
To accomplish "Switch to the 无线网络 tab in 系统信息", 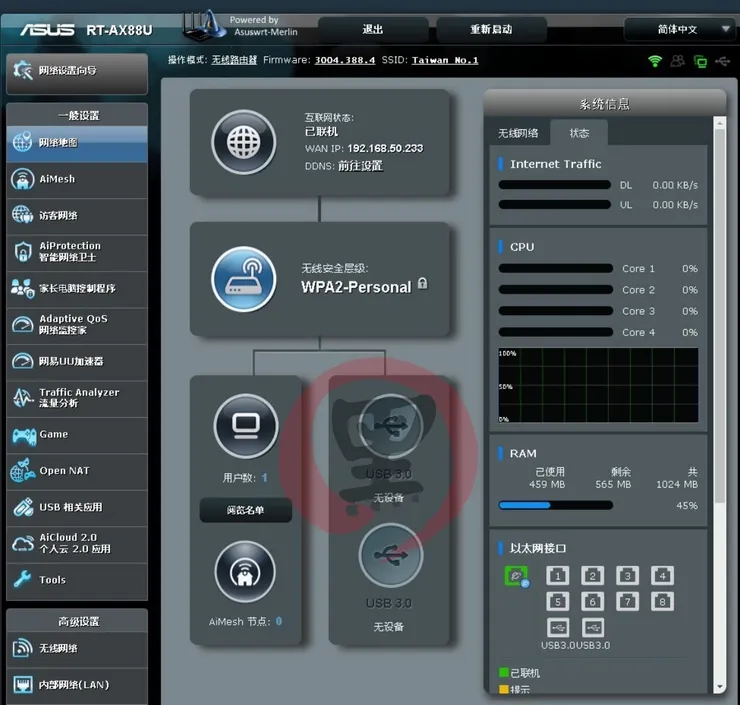I will [x=518, y=133].
